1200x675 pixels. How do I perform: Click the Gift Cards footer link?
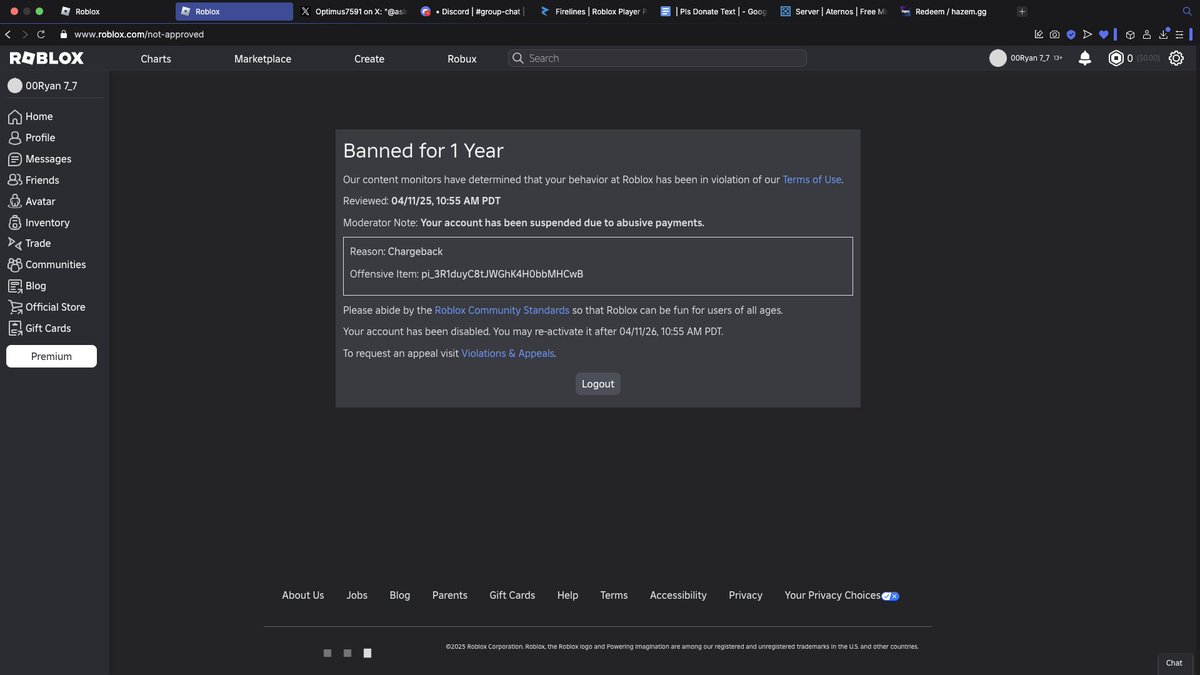pyautogui.click(x=512, y=595)
